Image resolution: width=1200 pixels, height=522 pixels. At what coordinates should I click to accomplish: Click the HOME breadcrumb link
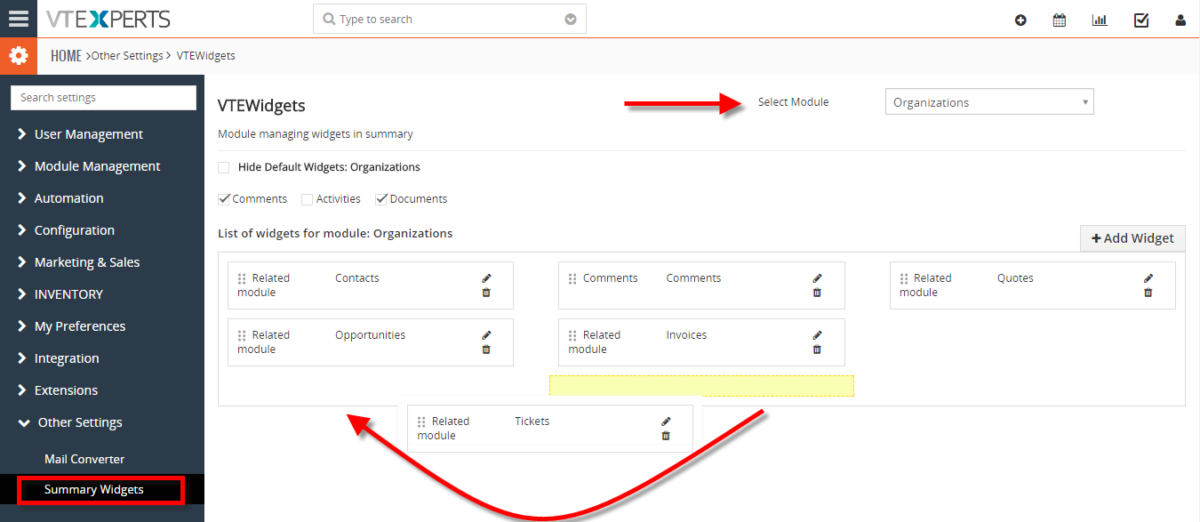tap(66, 56)
